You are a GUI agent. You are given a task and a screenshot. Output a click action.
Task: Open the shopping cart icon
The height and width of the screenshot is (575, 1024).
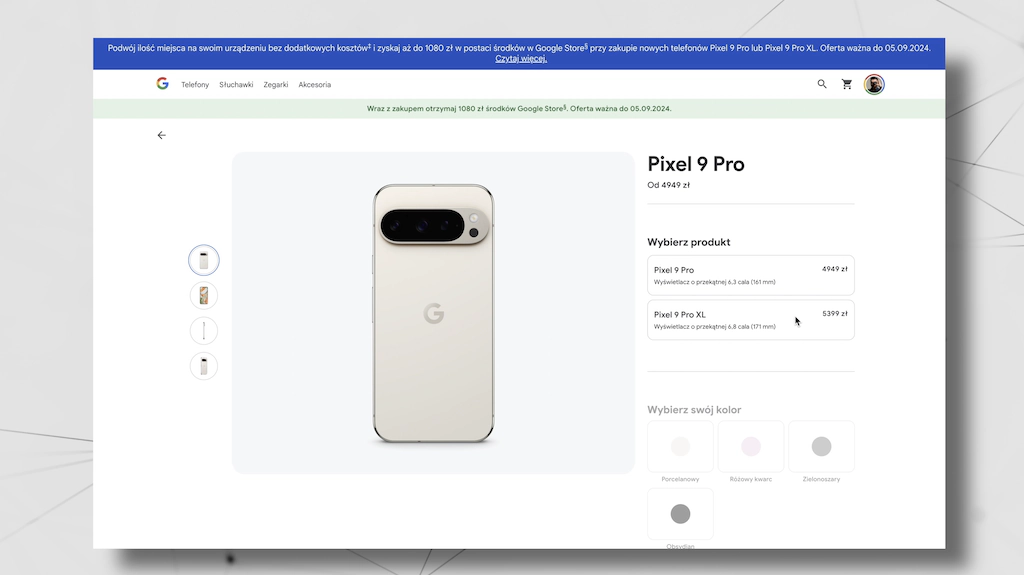tap(847, 84)
